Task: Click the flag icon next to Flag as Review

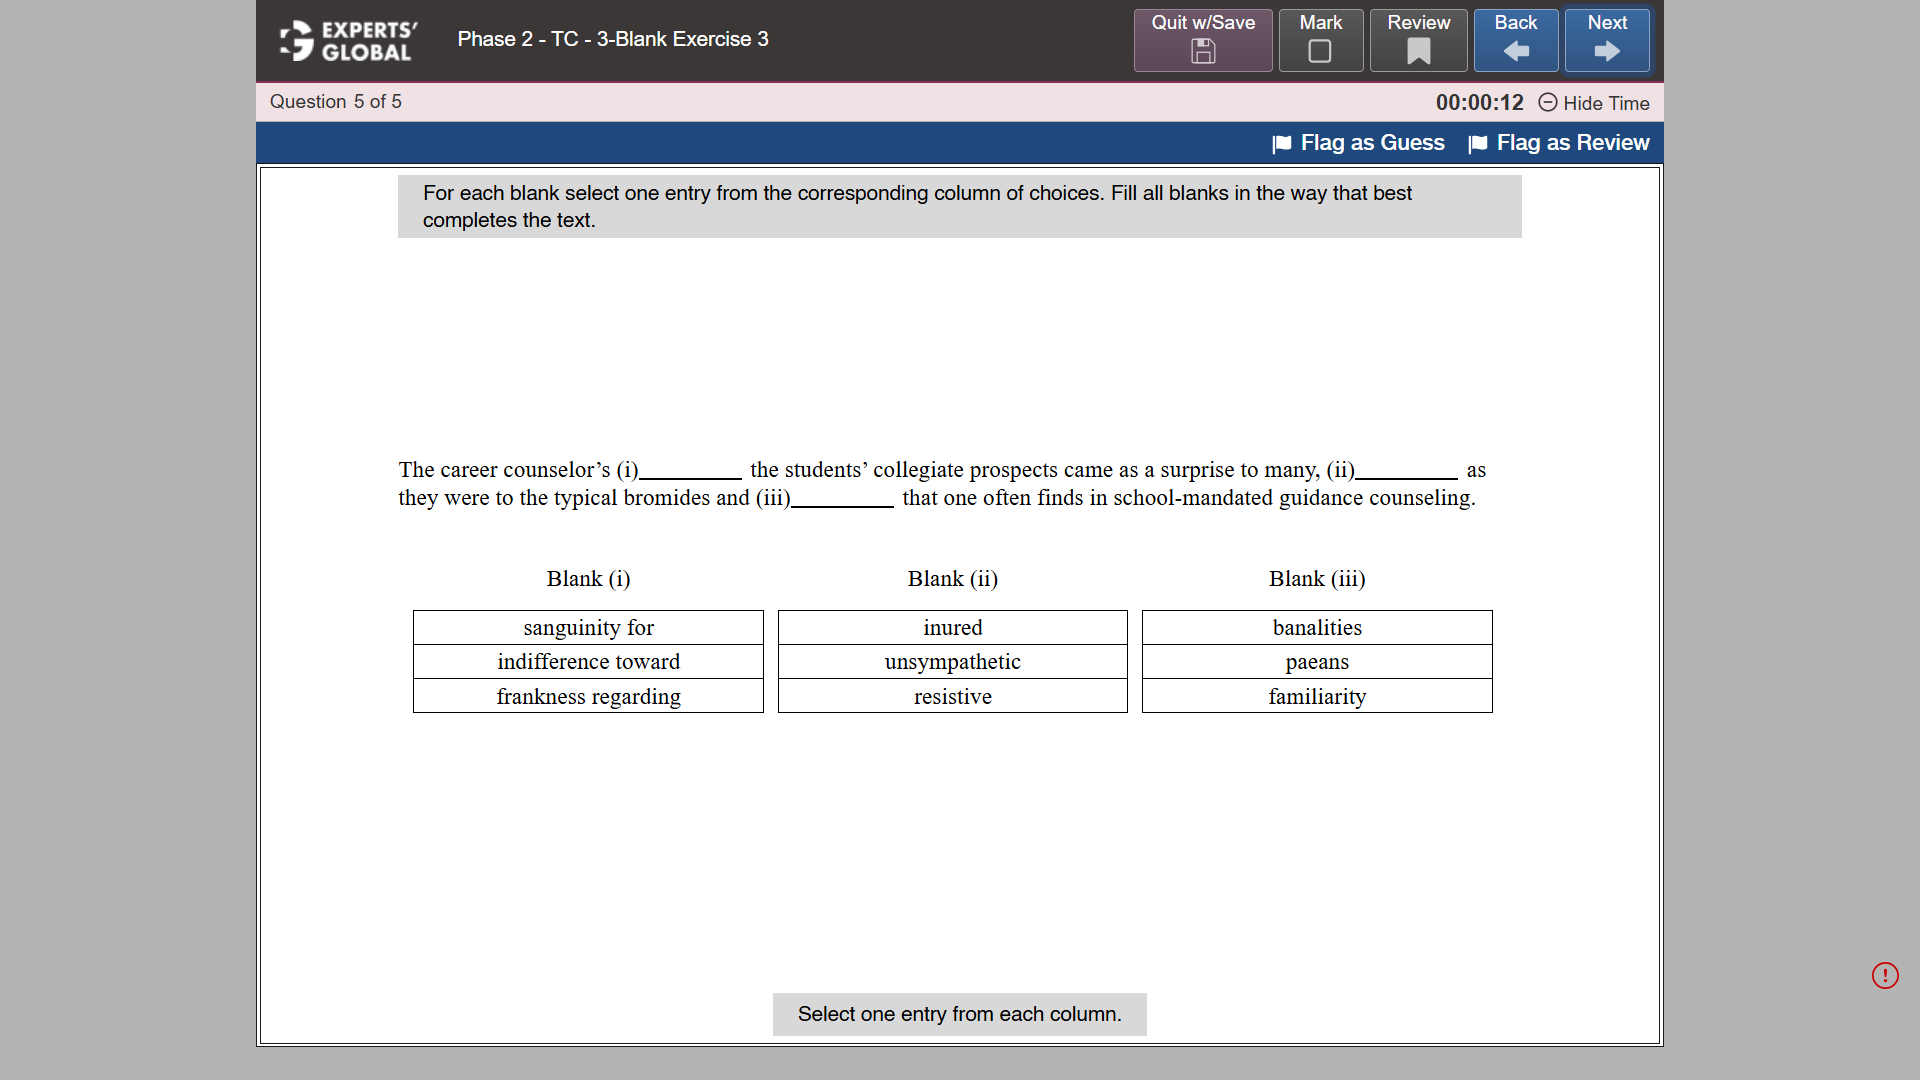Action: (1478, 144)
